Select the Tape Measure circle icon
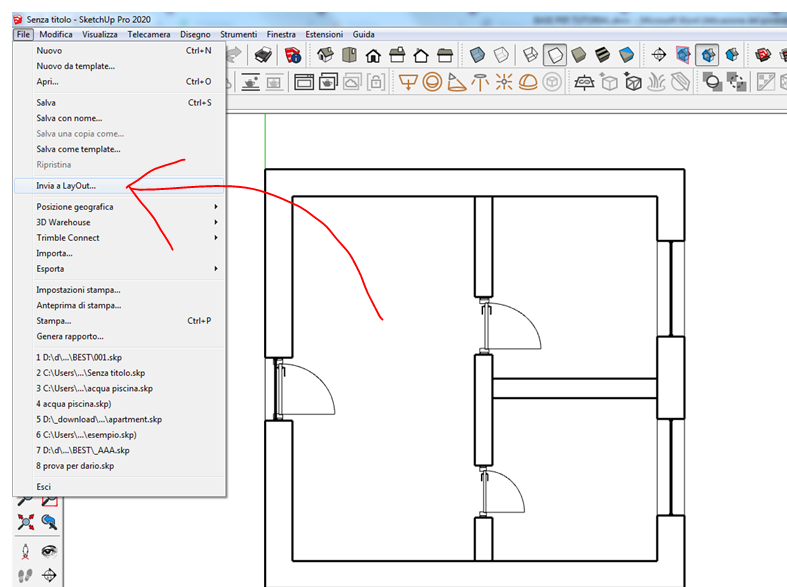The width and height of the screenshot is (787, 587). [432, 83]
